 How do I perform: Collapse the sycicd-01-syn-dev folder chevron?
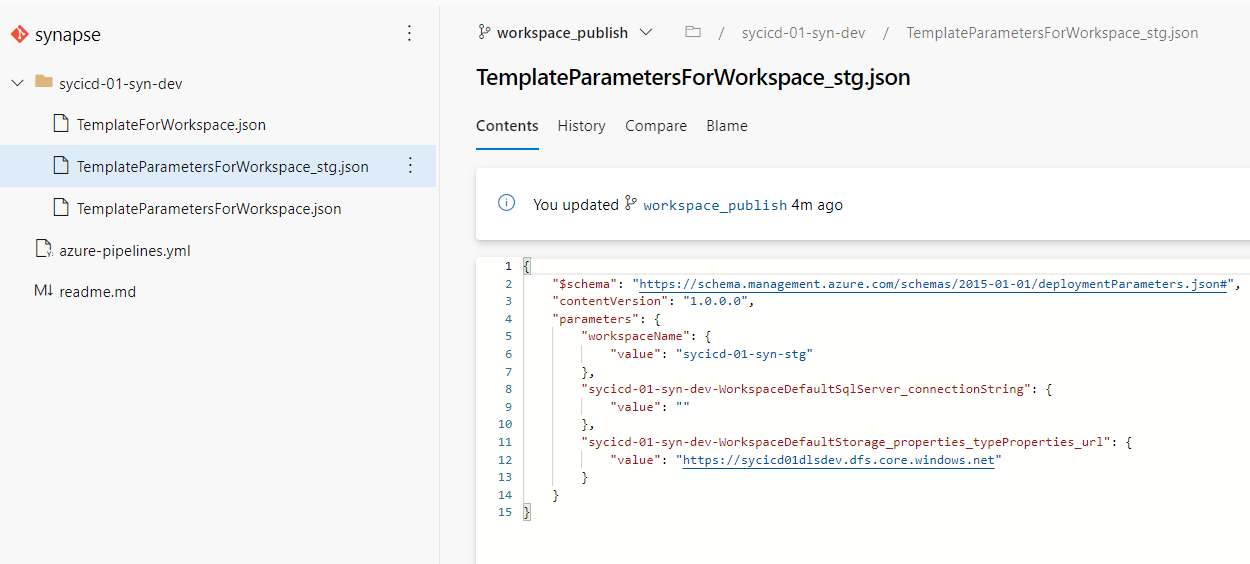(x=16, y=83)
